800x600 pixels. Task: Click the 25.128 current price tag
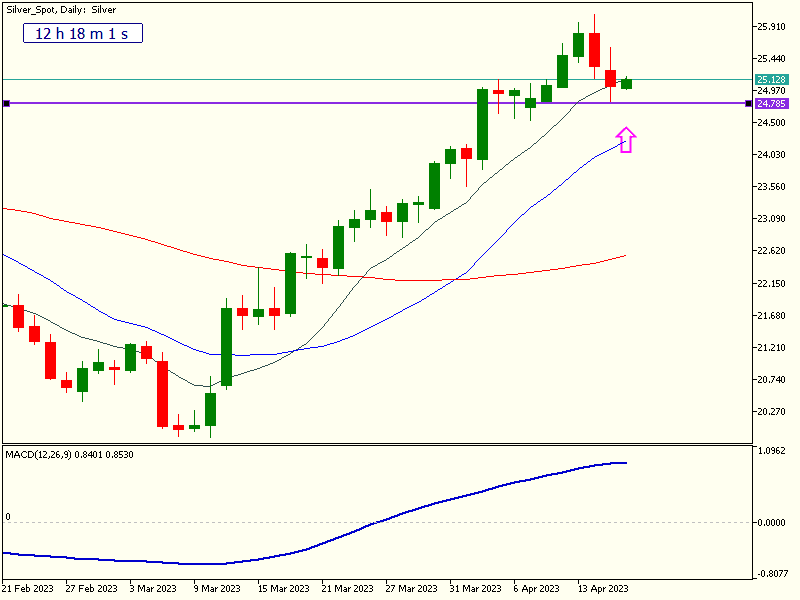[771, 79]
